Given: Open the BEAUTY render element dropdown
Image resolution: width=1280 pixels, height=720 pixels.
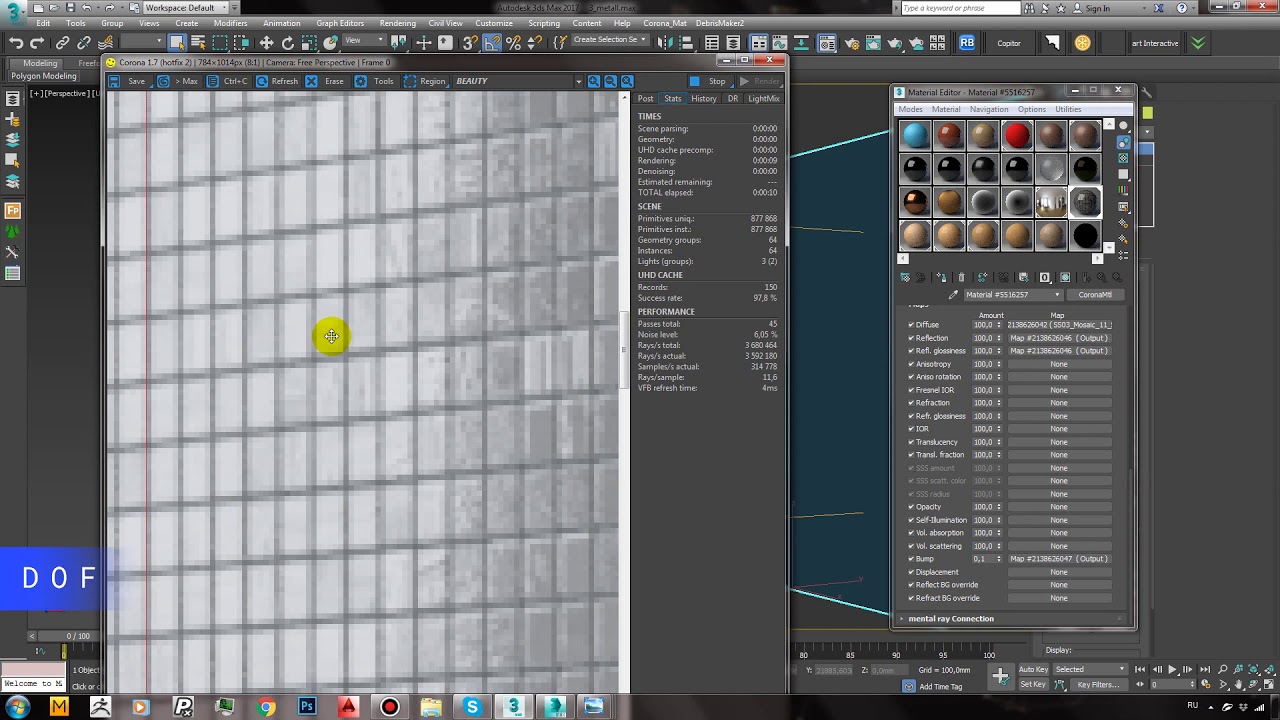Looking at the screenshot, I should pyautogui.click(x=578, y=81).
